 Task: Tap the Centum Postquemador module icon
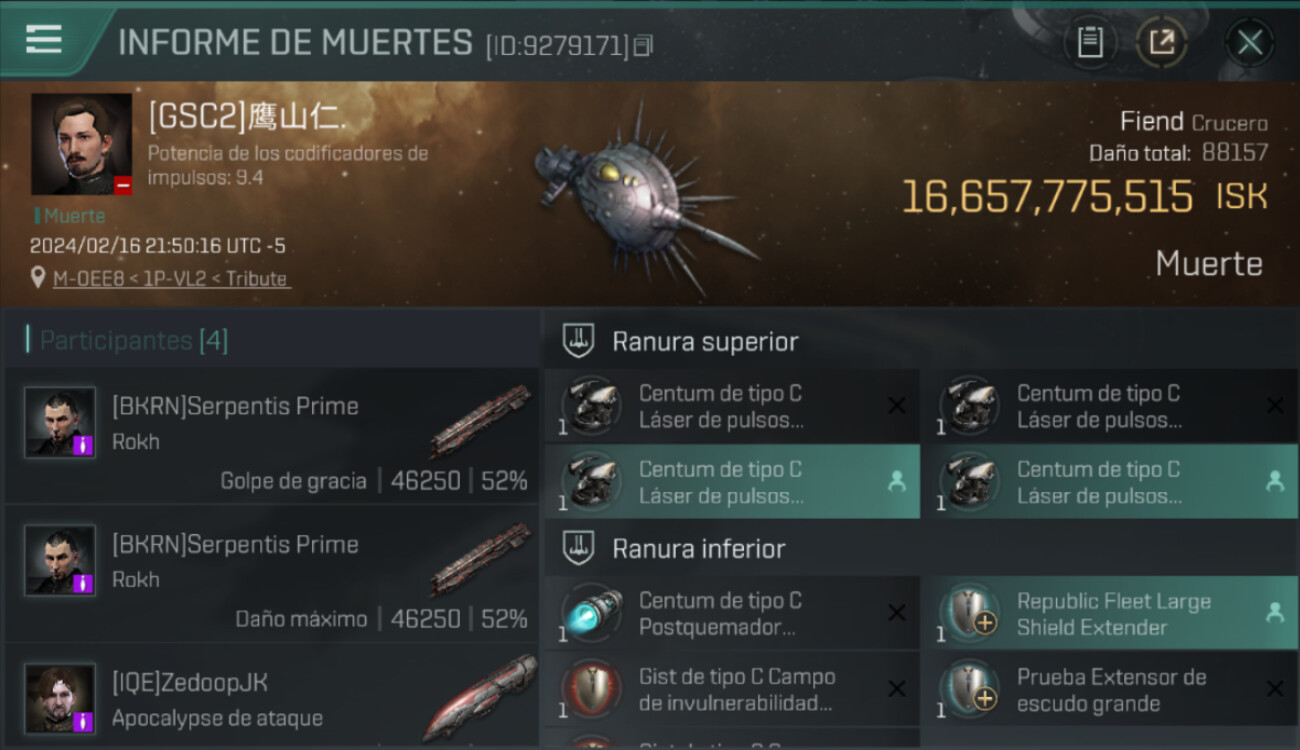[x=591, y=612]
